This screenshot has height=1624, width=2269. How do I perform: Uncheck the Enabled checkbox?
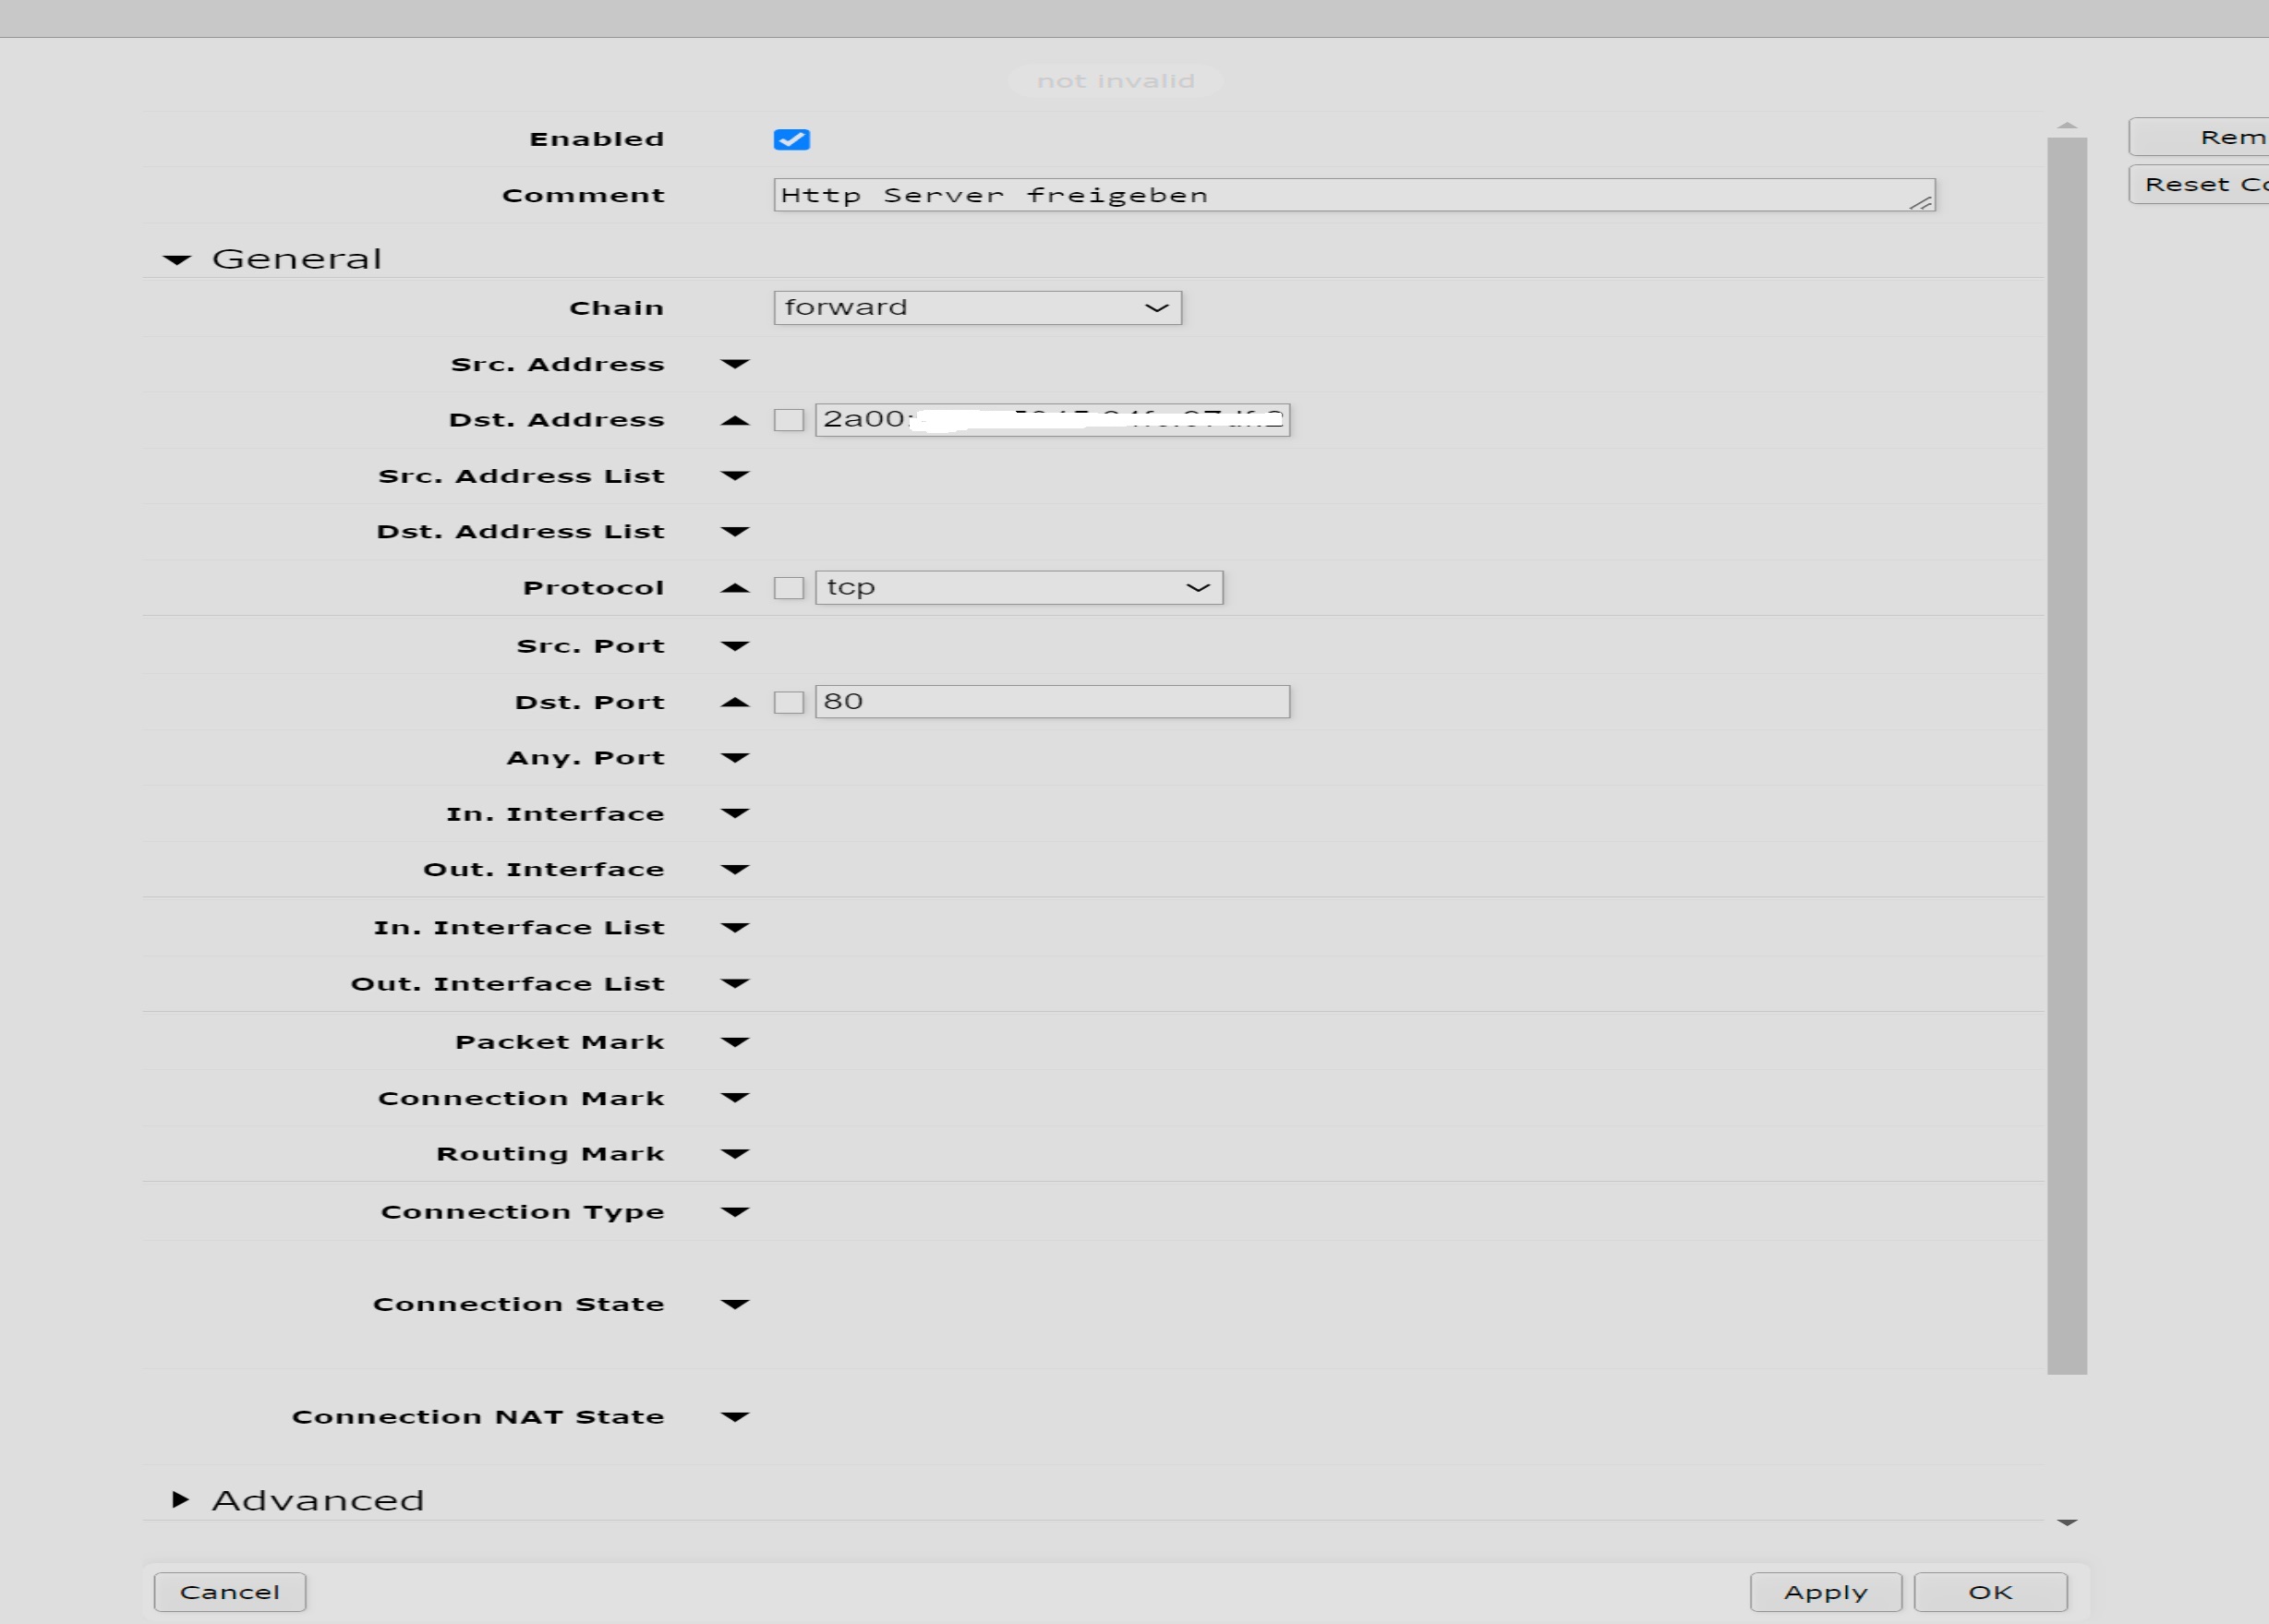click(791, 139)
